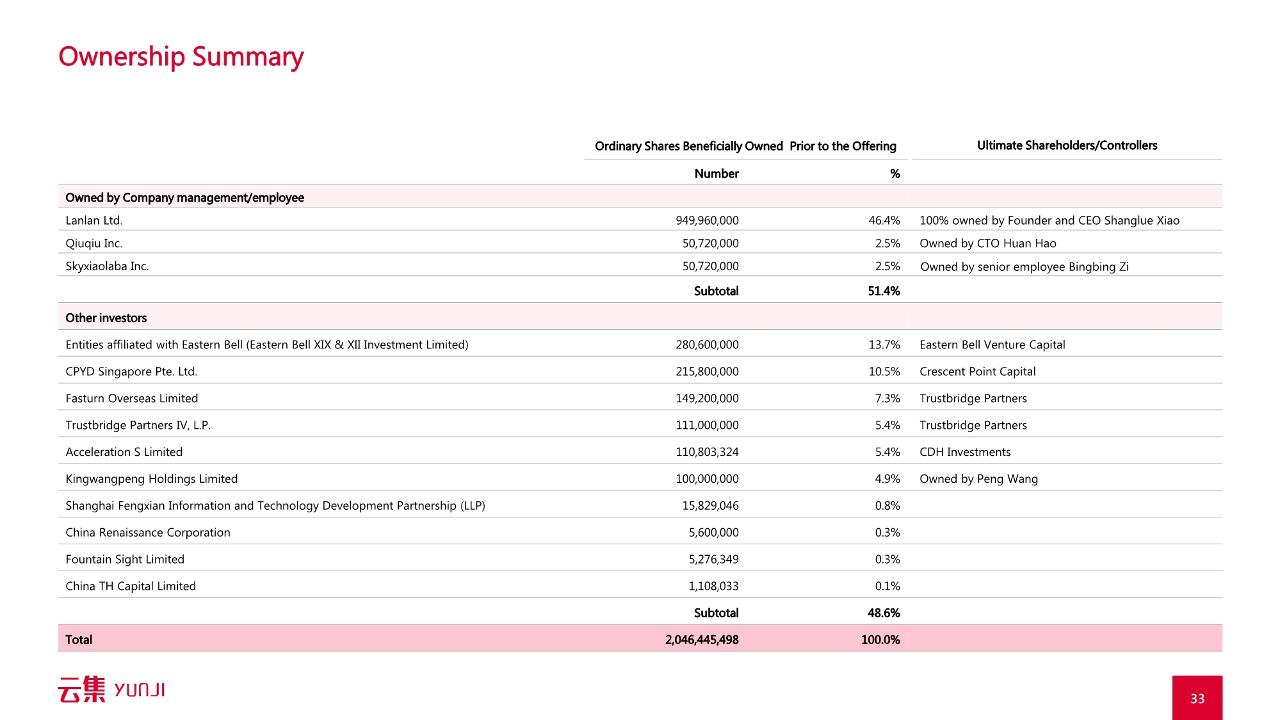Click 10.5% in CPYD Singapore row
The height and width of the screenshot is (720, 1280).
884,371
